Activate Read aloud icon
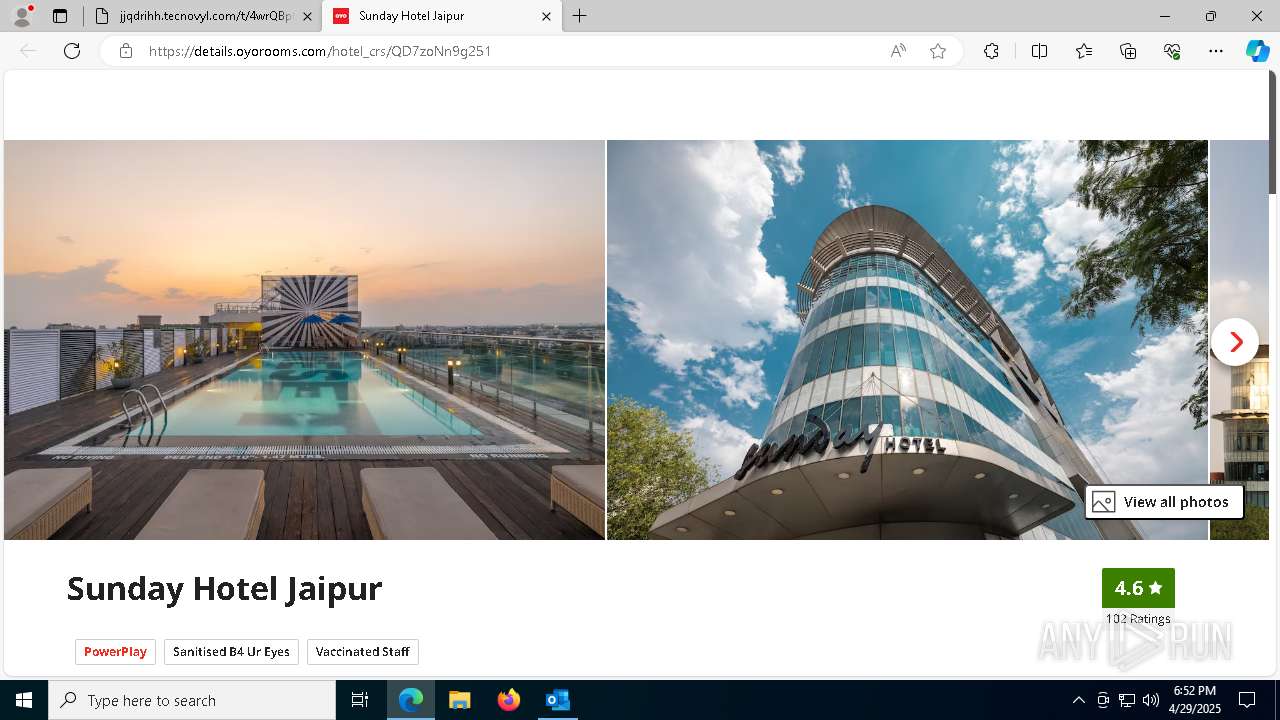This screenshot has height=720, width=1280. (898, 51)
